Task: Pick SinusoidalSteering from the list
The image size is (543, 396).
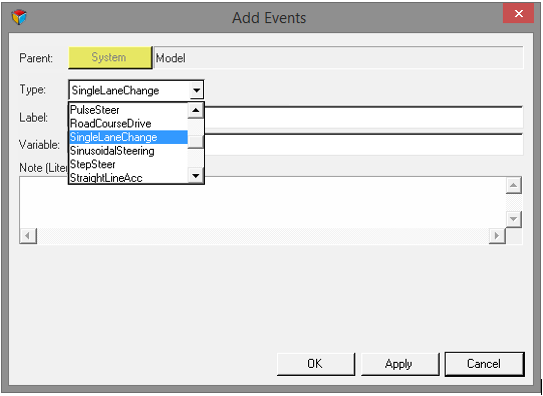Action: (128, 151)
